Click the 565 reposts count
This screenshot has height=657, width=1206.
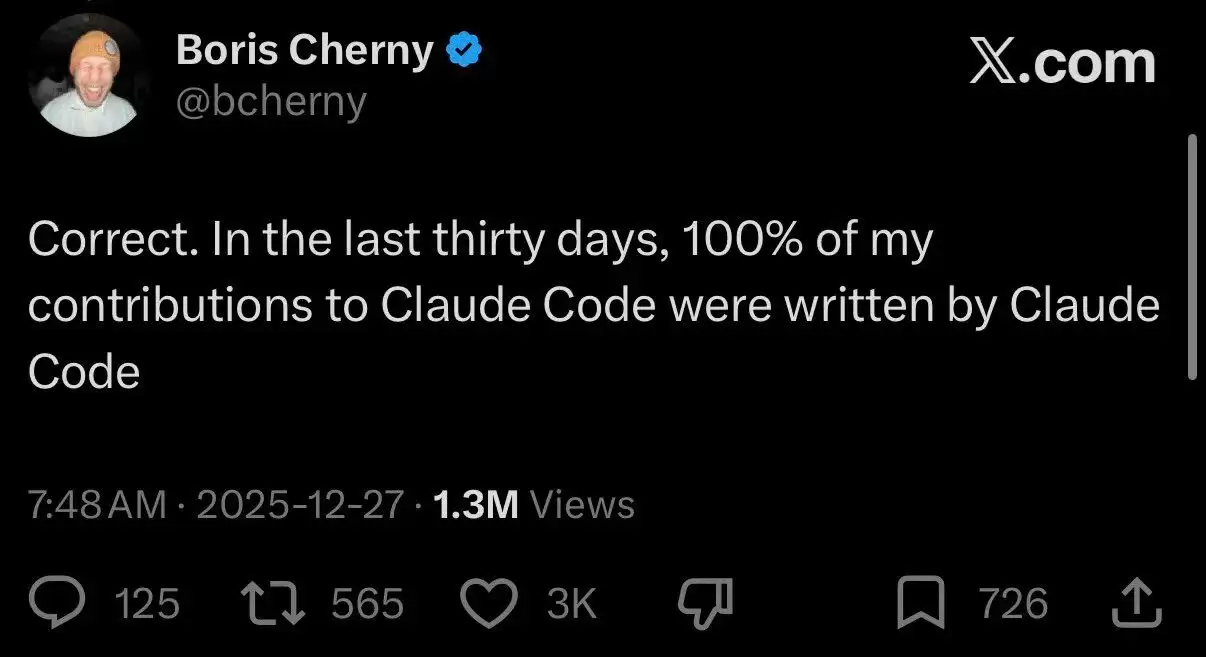(367, 605)
